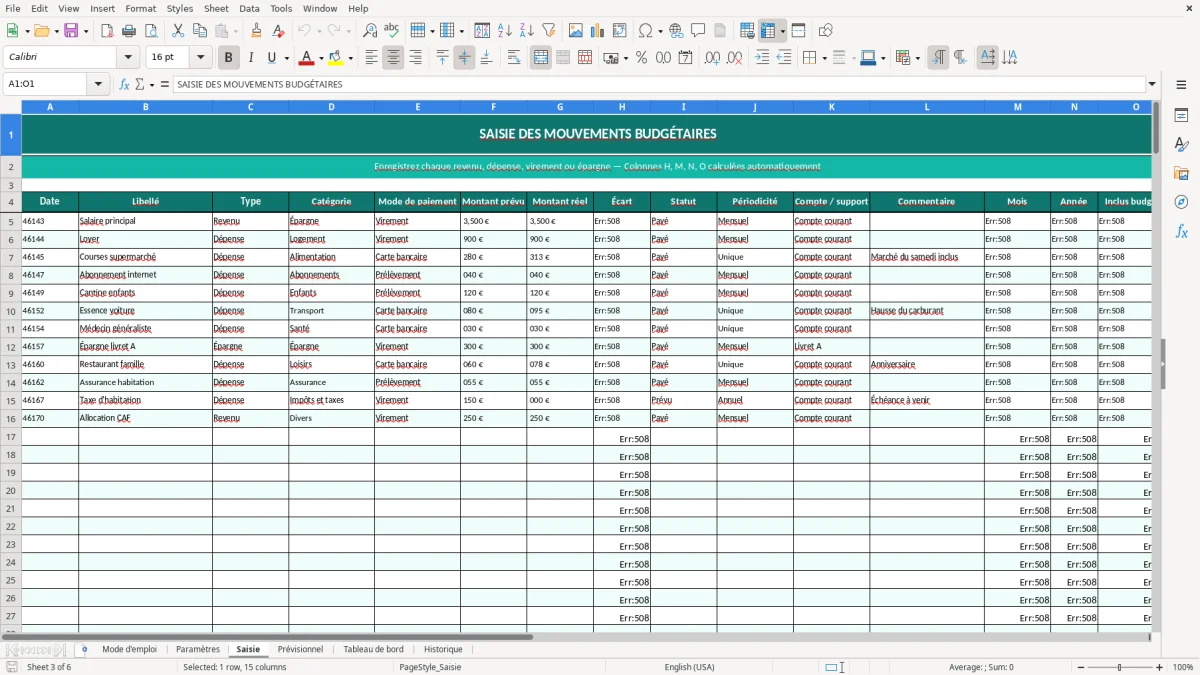1200x675 pixels.
Task: Open the Borders dropdown arrow
Action: pos(824,58)
